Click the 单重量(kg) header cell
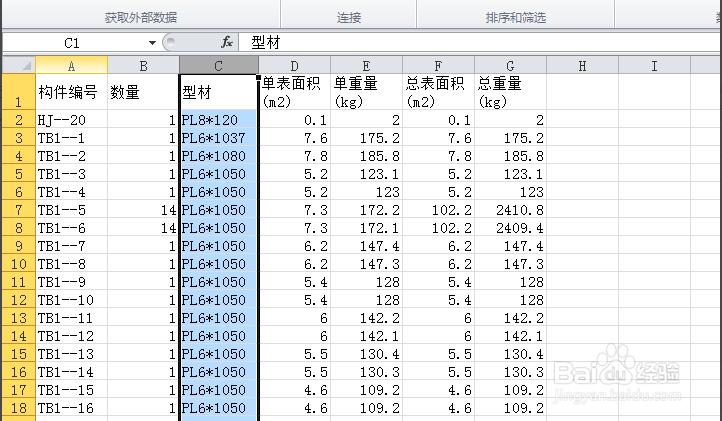The height and width of the screenshot is (421, 722). coord(367,92)
